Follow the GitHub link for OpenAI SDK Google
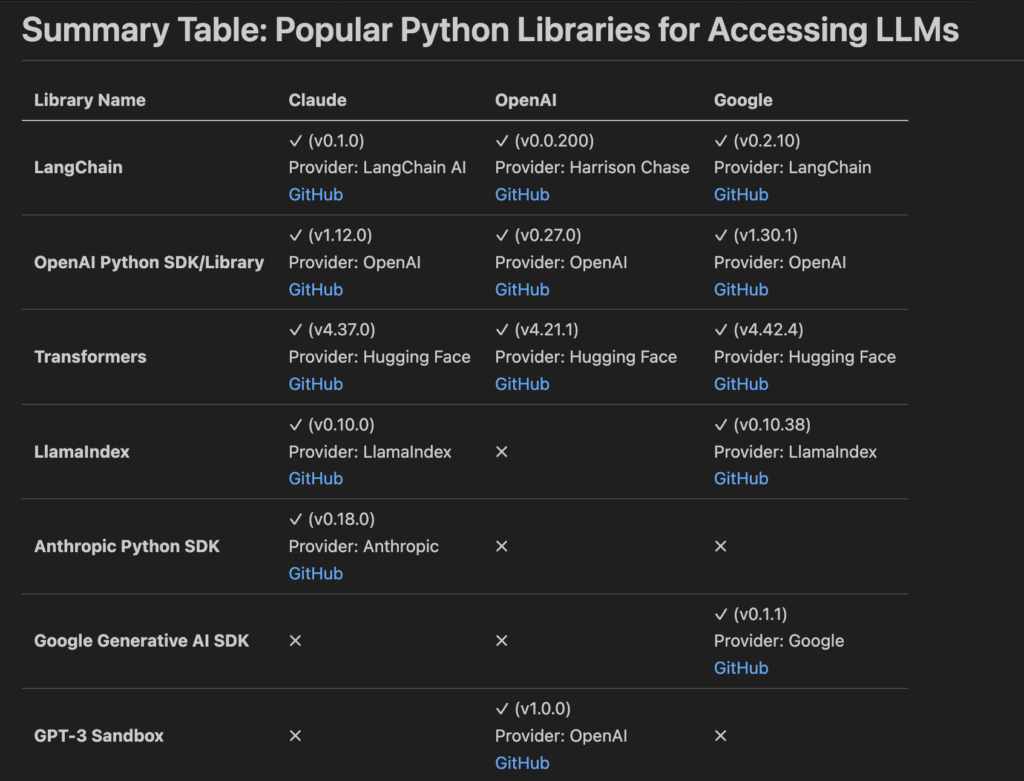Image resolution: width=1024 pixels, height=781 pixels. point(741,289)
